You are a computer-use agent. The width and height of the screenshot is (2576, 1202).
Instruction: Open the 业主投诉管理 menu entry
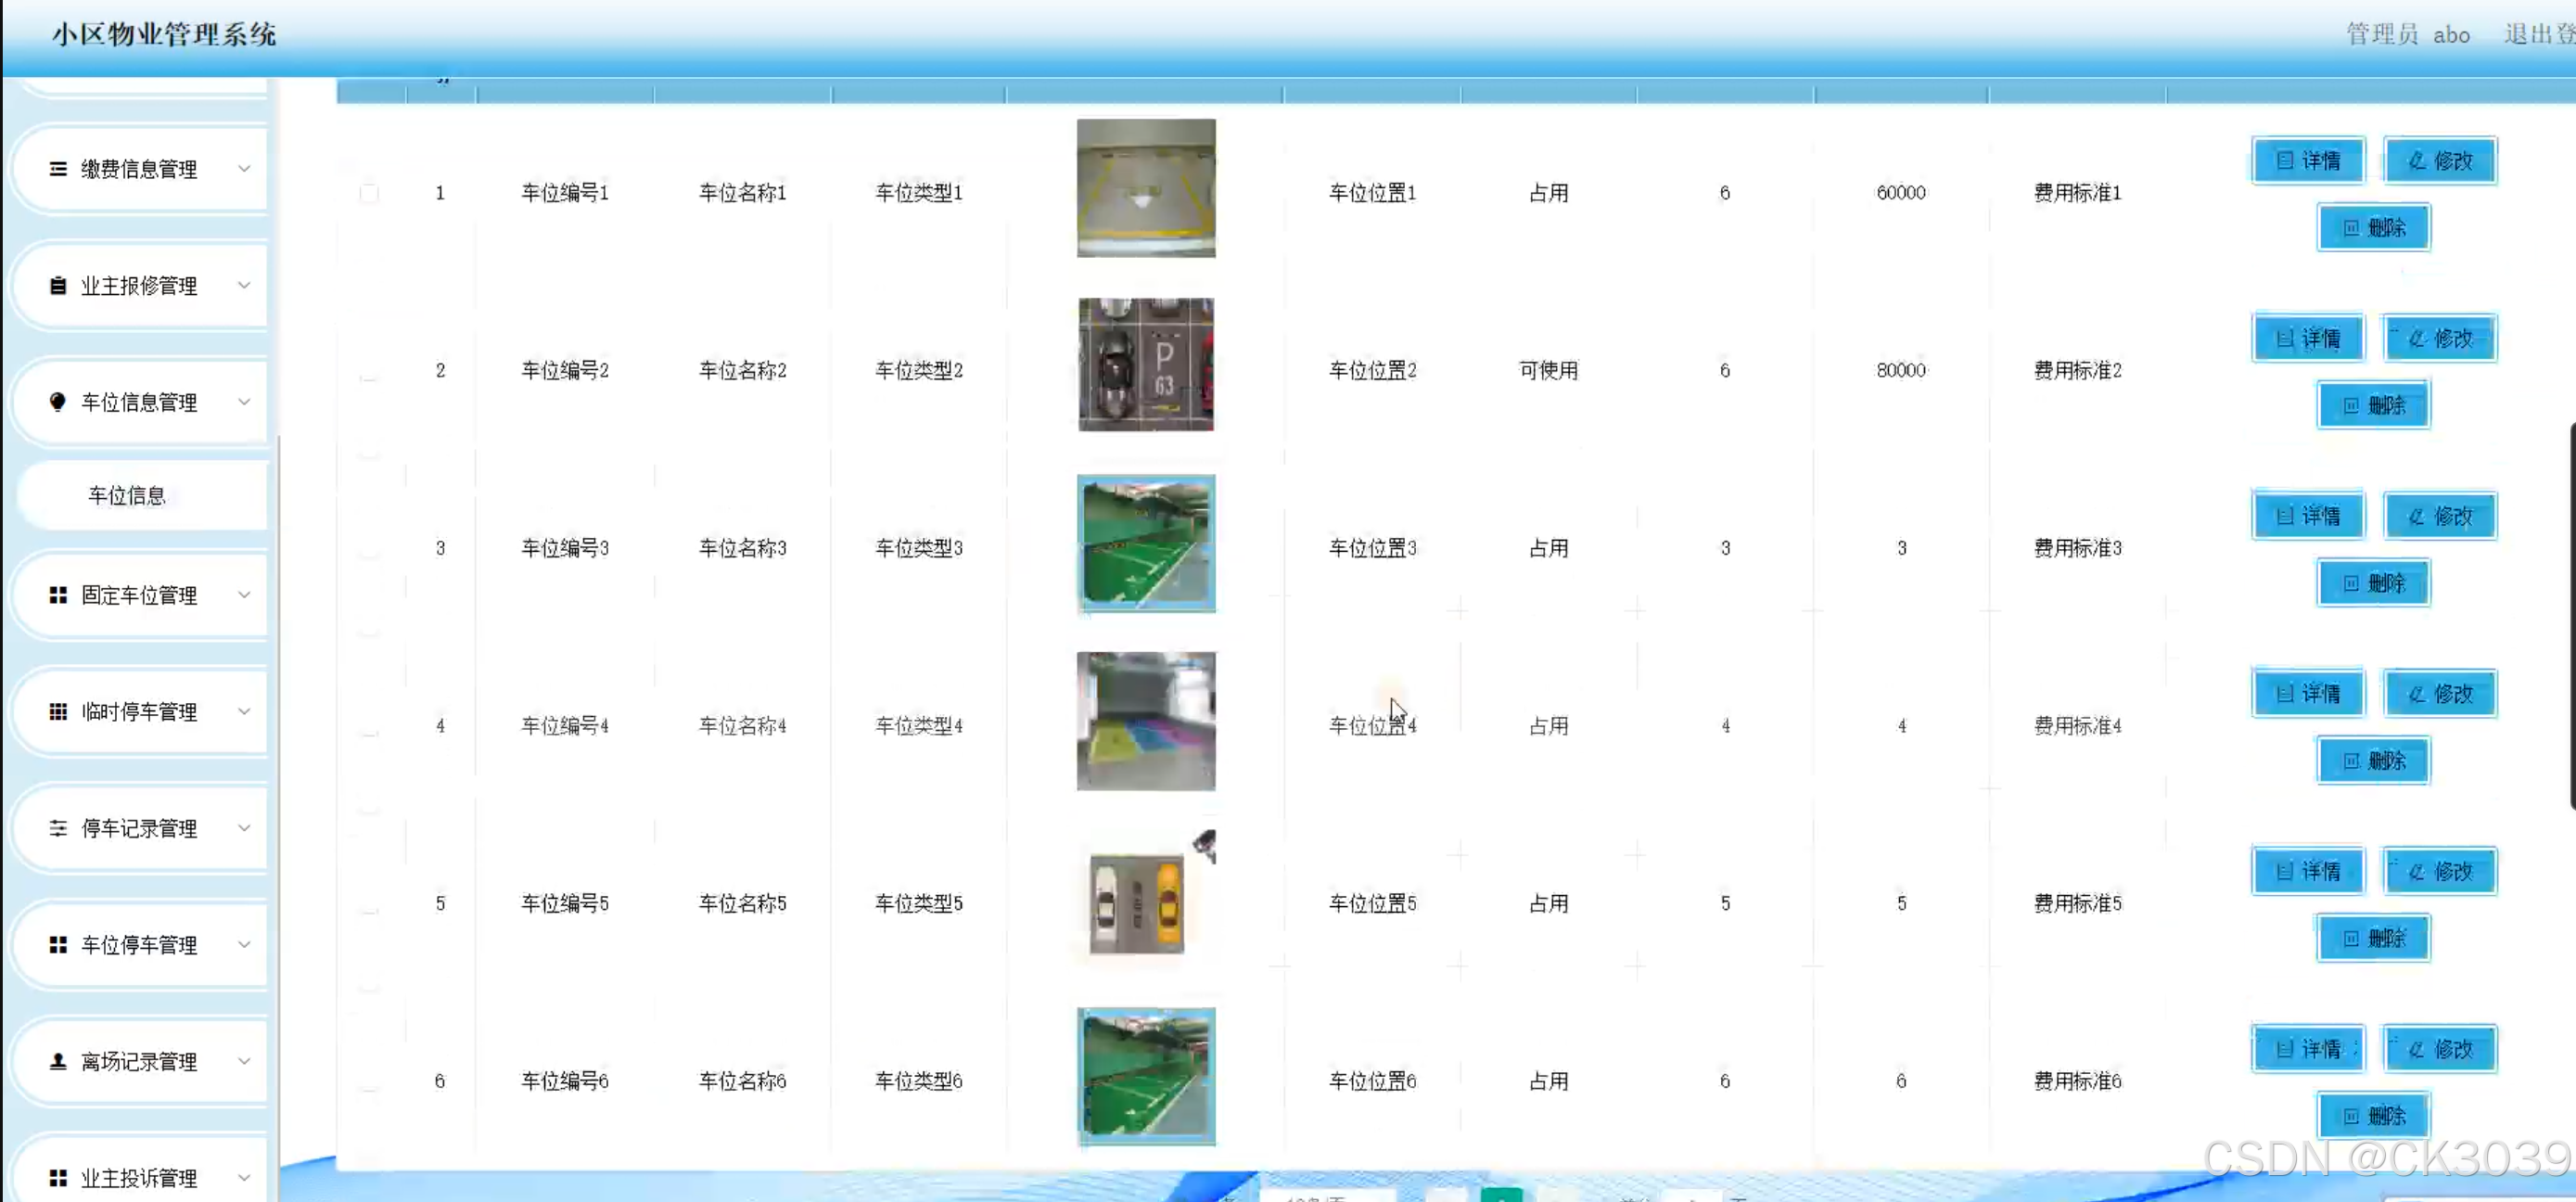pyautogui.click(x=139, y=1177)
